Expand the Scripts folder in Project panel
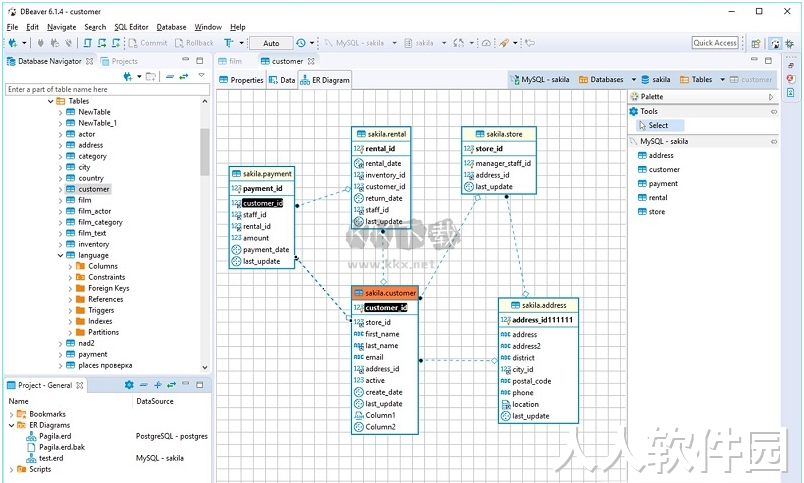This screenshot has width=804, height=483. pos(11,470)
